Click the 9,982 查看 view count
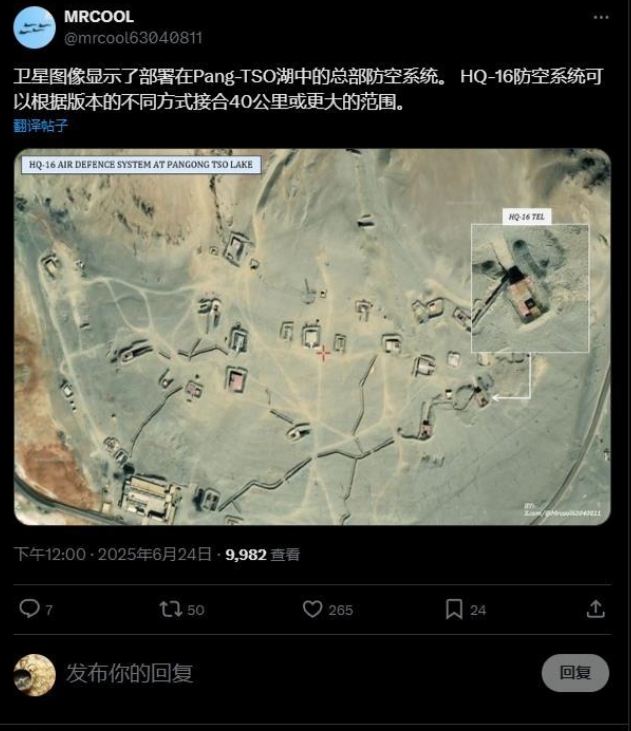Viewport: 631px width, 731px height. tap(263, 554)
